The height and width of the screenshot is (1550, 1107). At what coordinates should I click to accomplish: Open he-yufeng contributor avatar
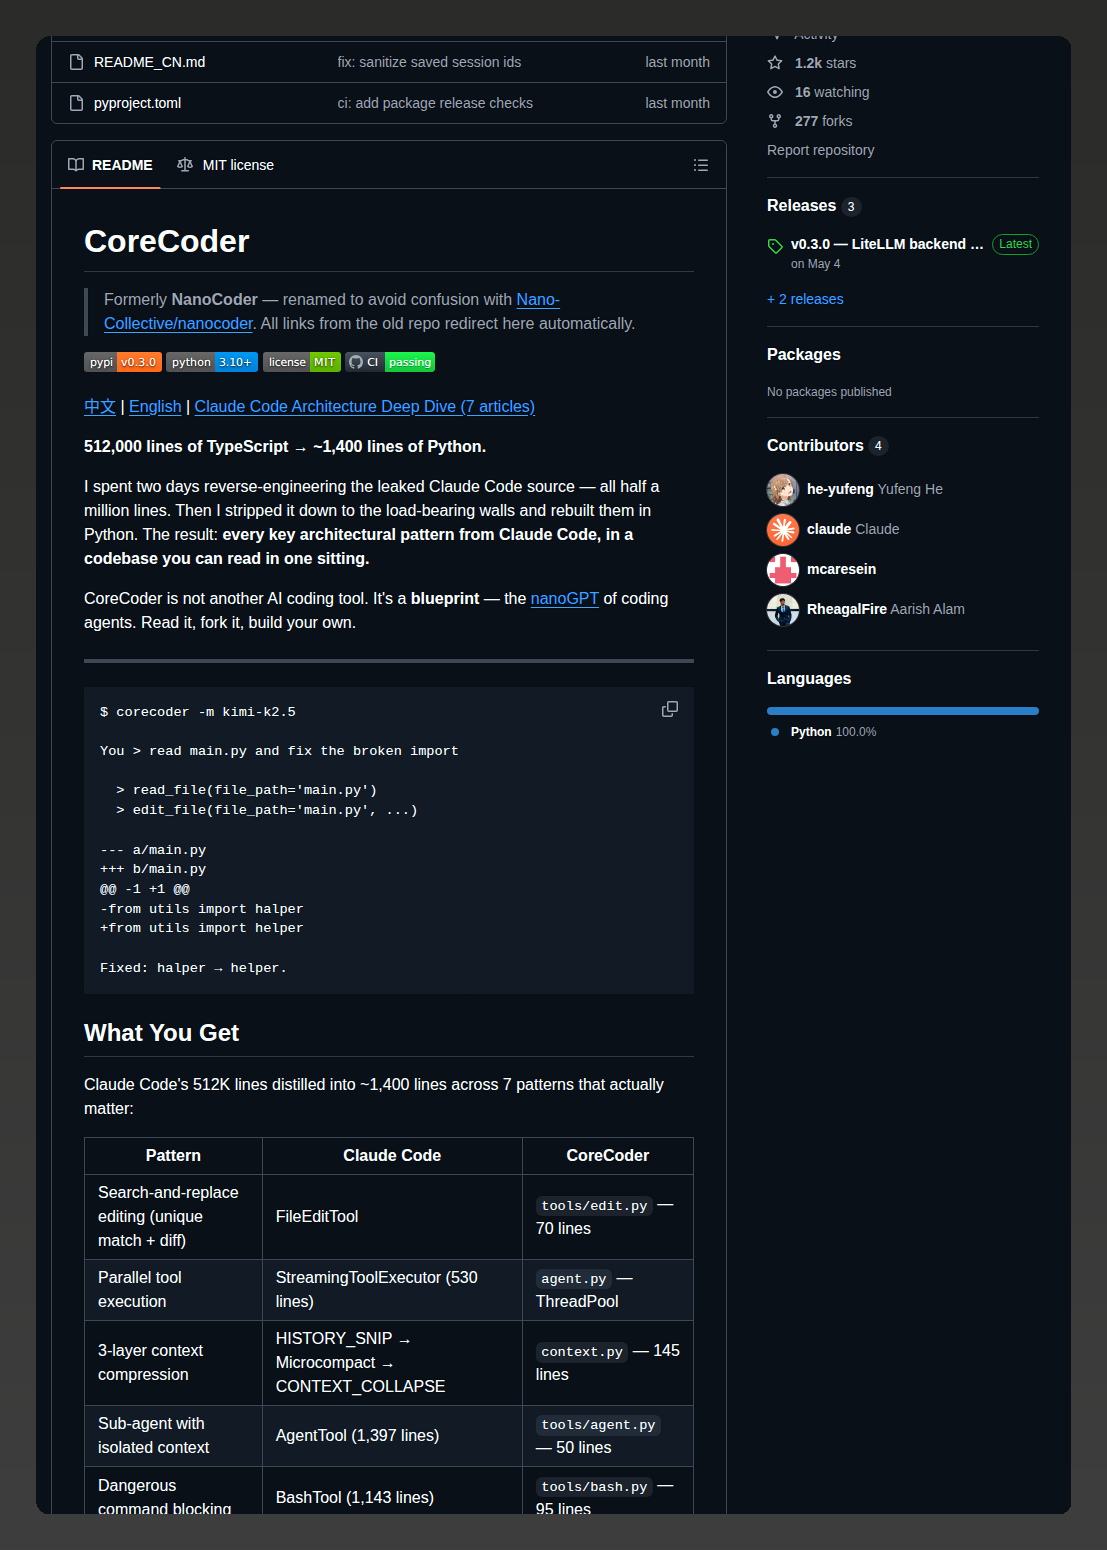783,489
